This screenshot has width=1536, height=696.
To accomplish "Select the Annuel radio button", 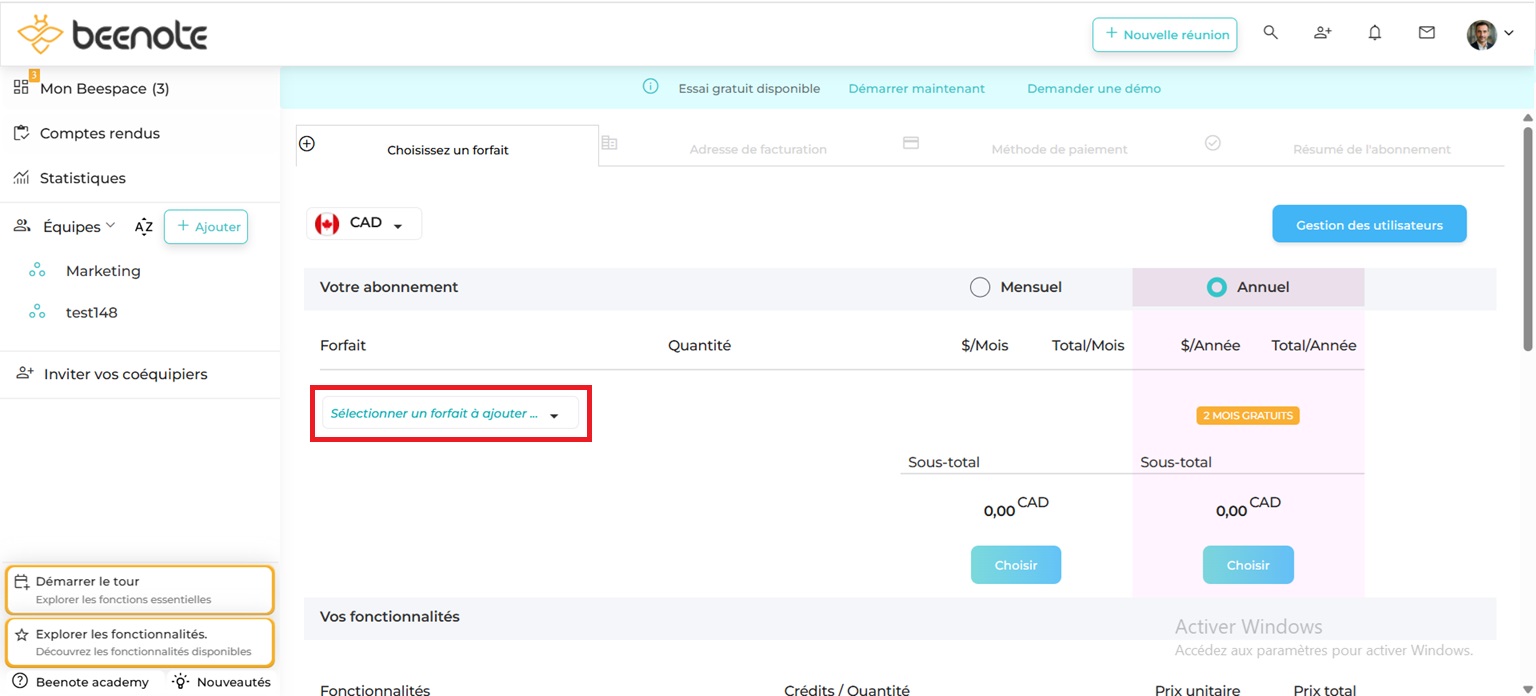I will pos(1216,288).
